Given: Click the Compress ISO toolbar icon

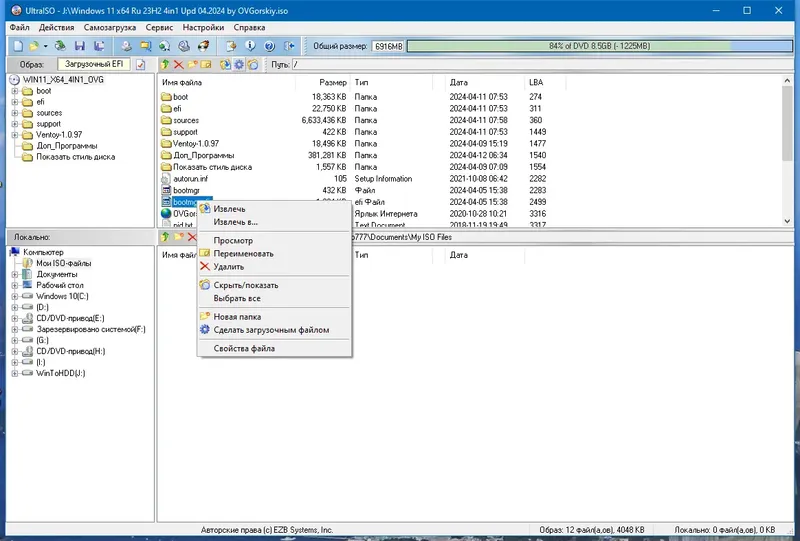Looking at the screenshot, I should click(145, 46).
